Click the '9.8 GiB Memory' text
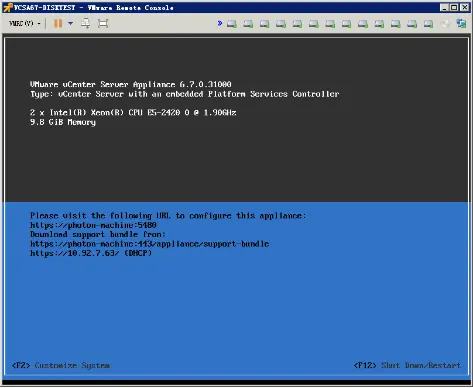The image size is (473, 388). [63, 122]
